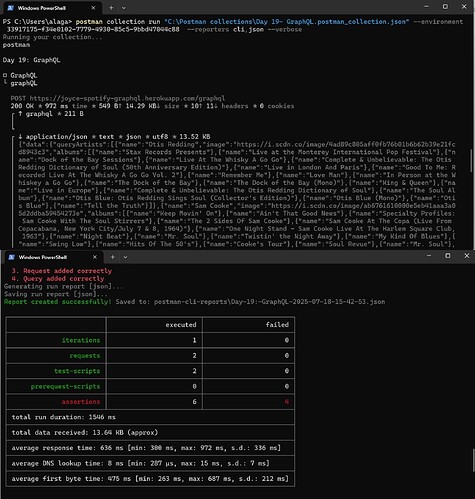Viewport: 475px width, 499px height.
Task: Click the 'test-scripts' row label
Action: click(x=77, y=371)
